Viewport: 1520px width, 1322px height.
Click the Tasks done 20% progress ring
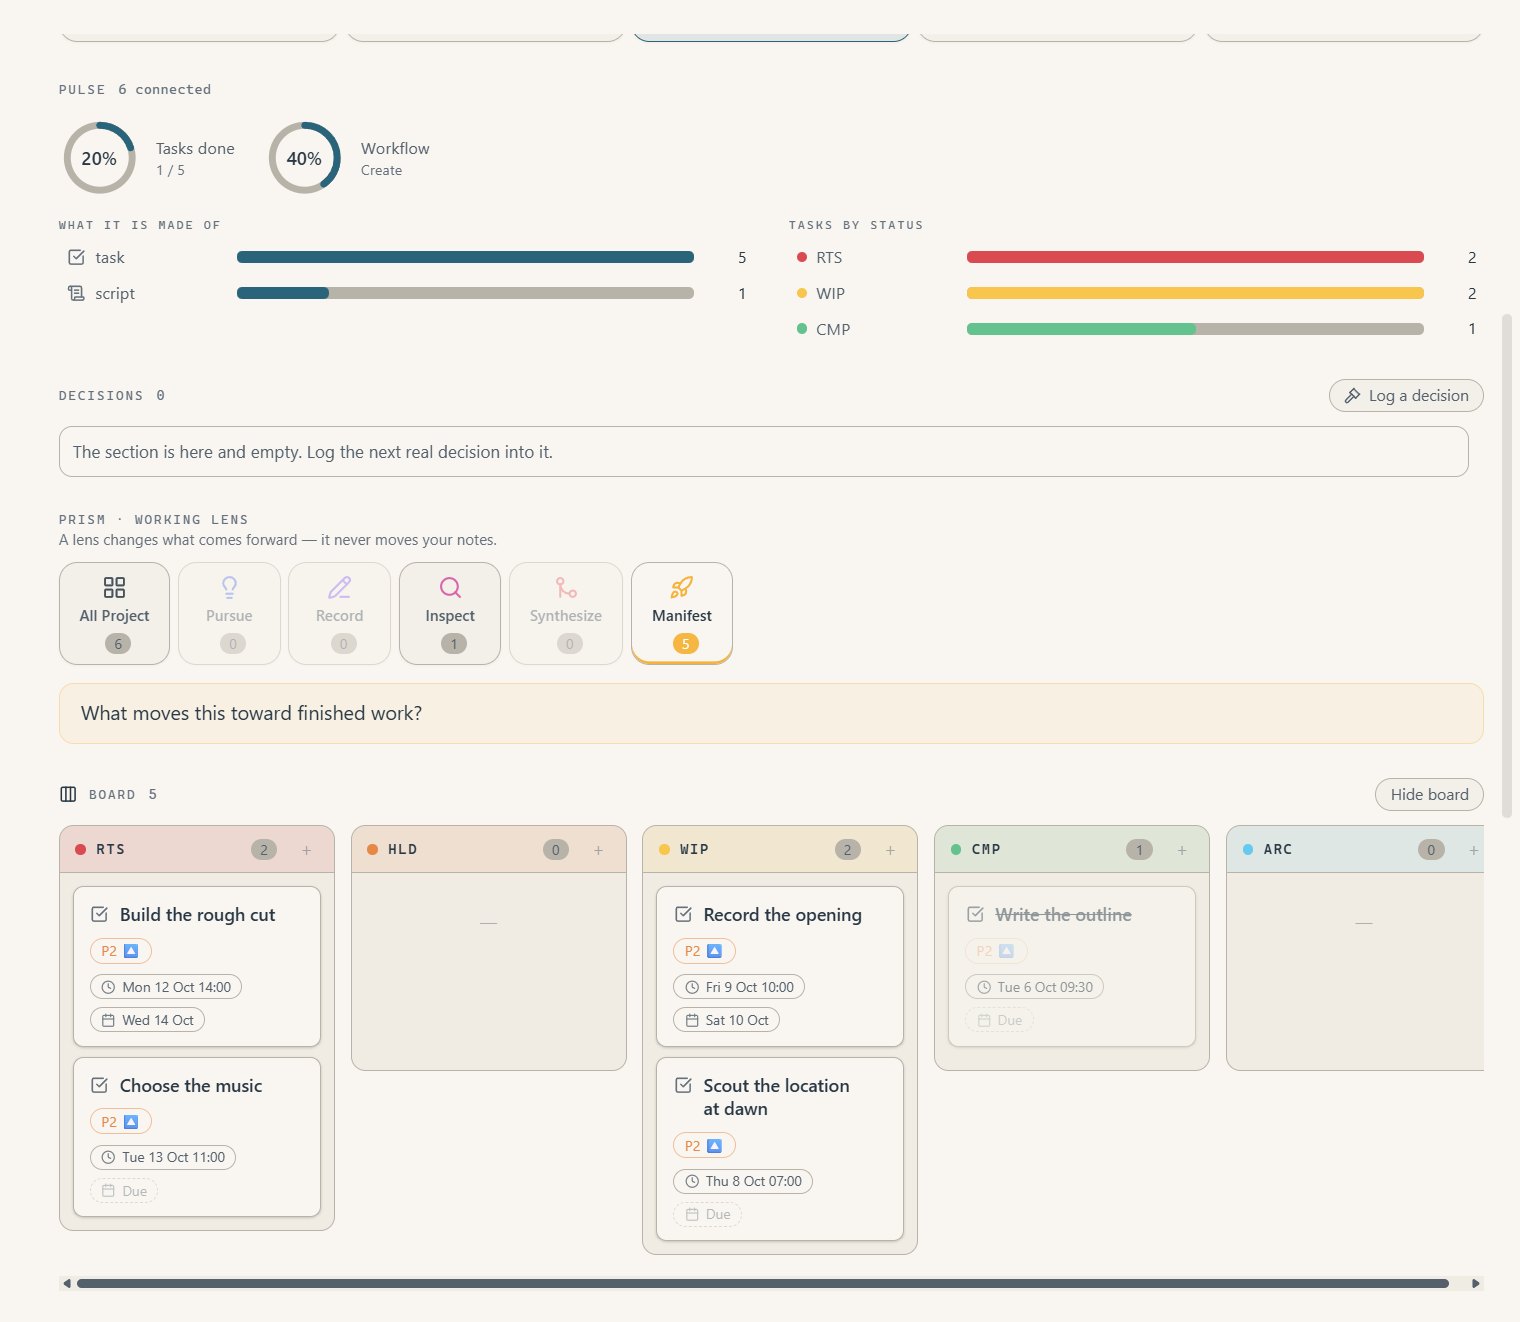99,158
